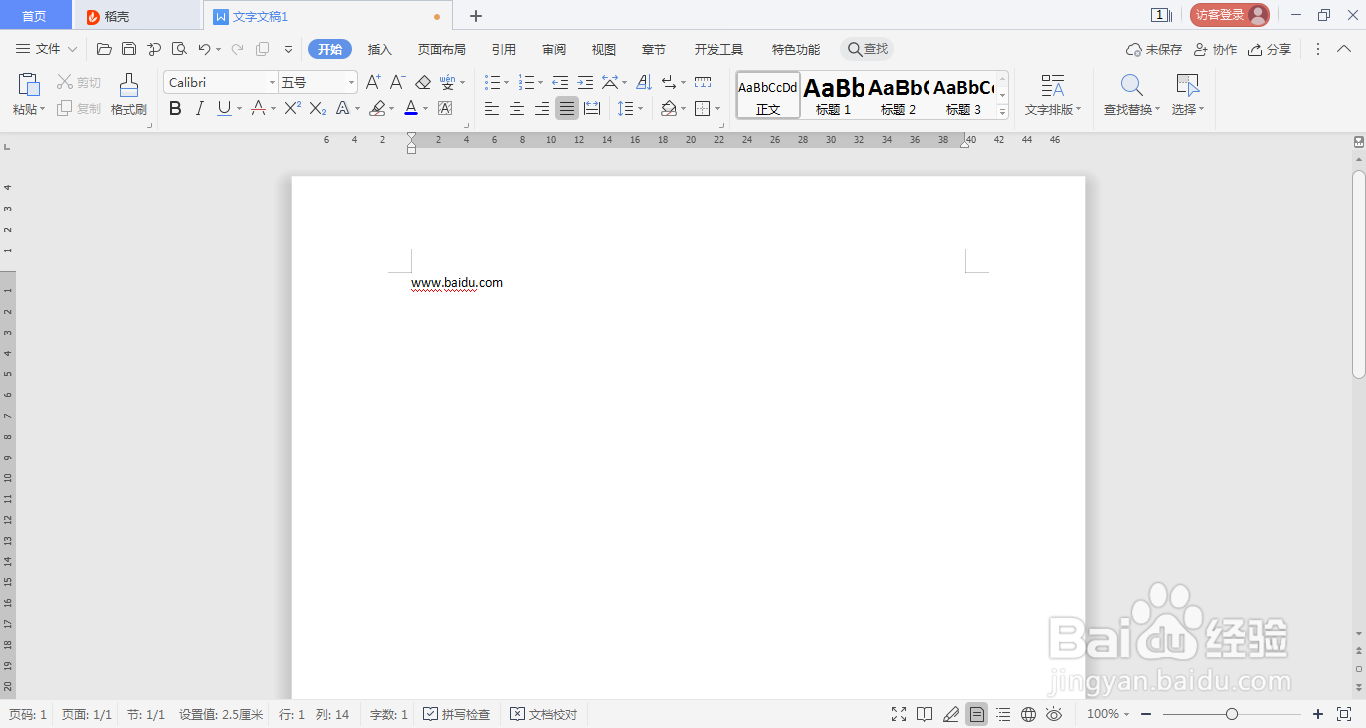The image size is (1366, 728).
Task: Apply subscript X₂ formatting
Action: (x=317, y=108)
